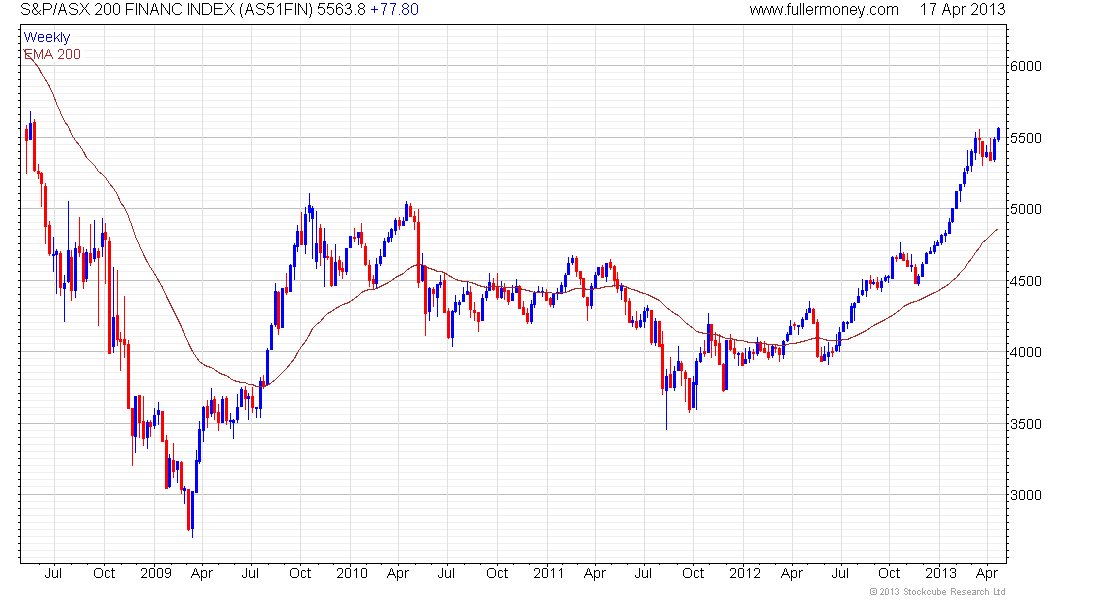The height and width of the screenshot is (600, 1100).
Task: Click the 3500 price axis label
Action: 1026,424
